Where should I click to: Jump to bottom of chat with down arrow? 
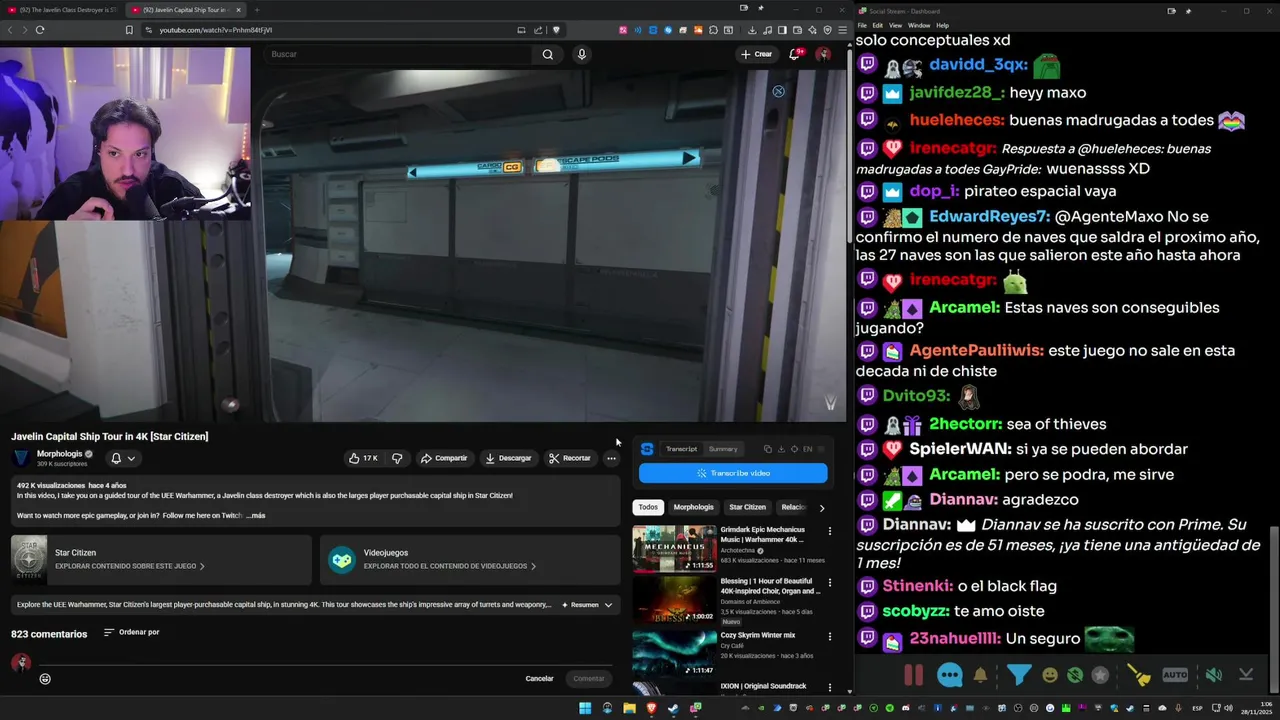(x=1246, y=675)
